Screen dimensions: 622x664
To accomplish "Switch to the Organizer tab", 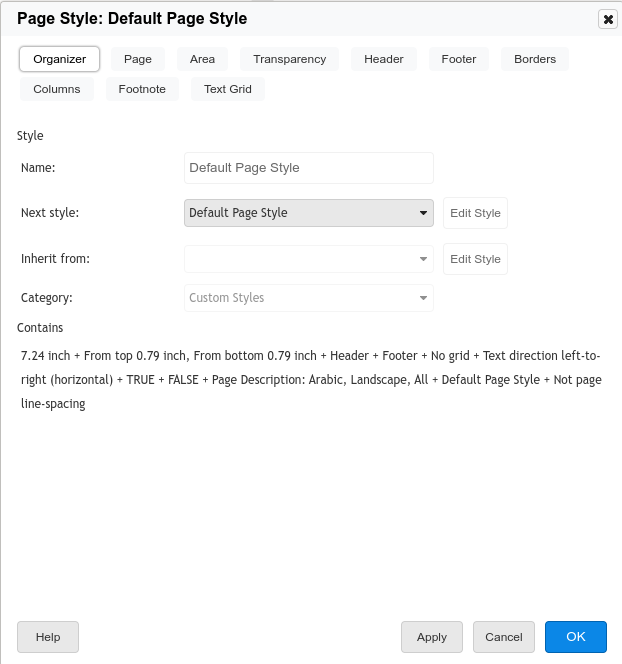I will (x=59, y=59).
